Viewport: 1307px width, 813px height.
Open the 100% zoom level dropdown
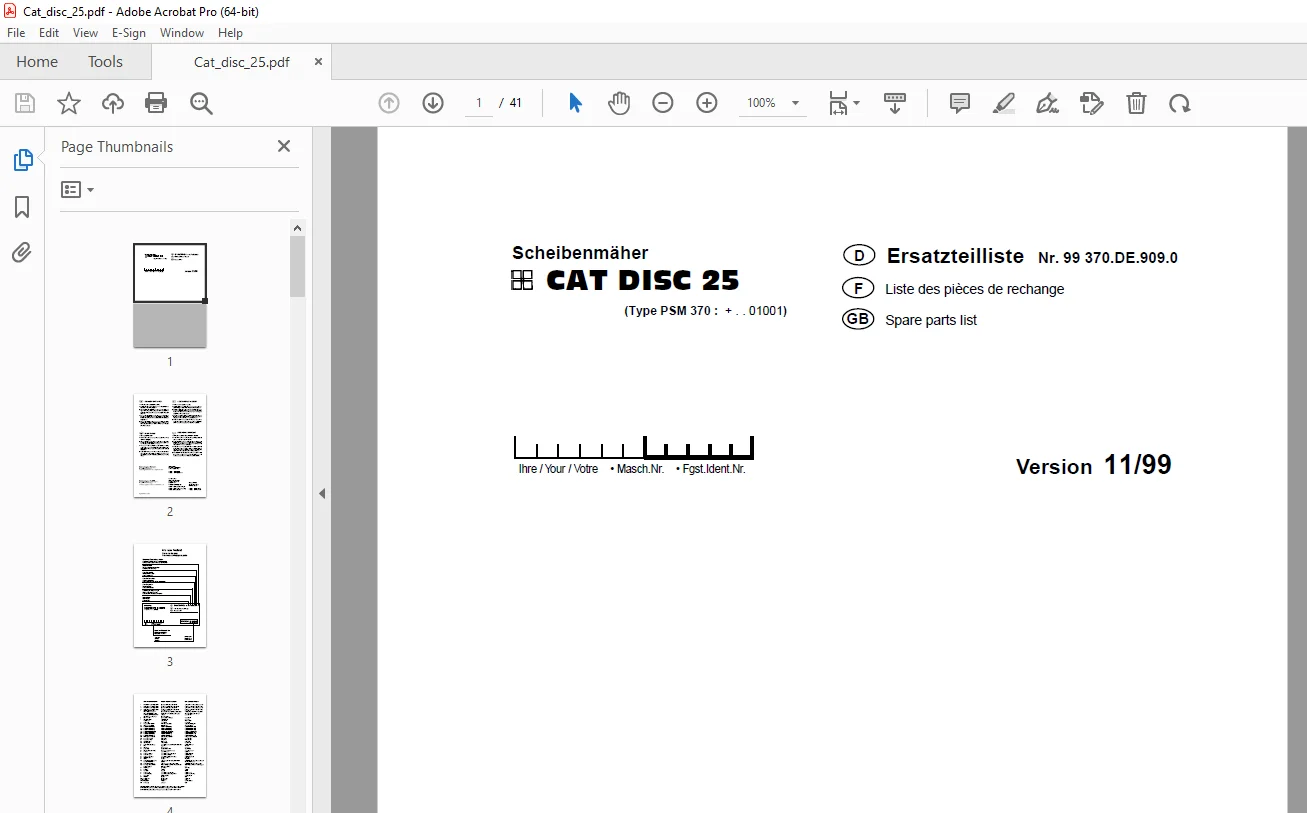click(x=773, y=103)
